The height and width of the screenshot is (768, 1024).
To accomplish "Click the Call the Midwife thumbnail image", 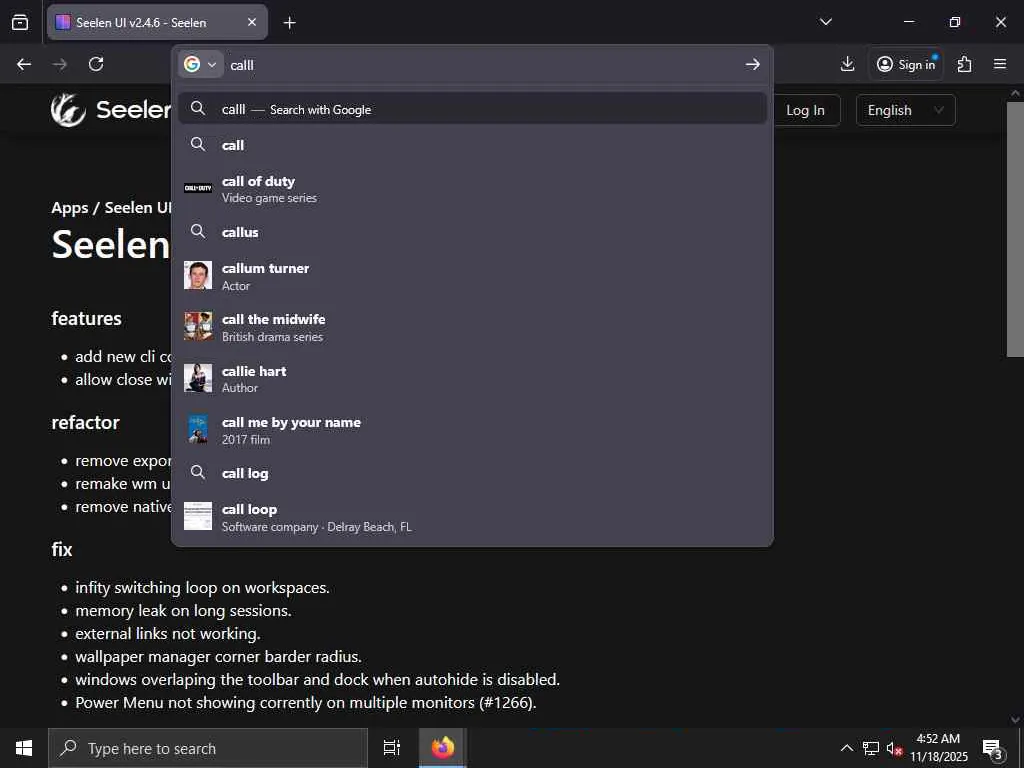I will (x=198, y=327).
